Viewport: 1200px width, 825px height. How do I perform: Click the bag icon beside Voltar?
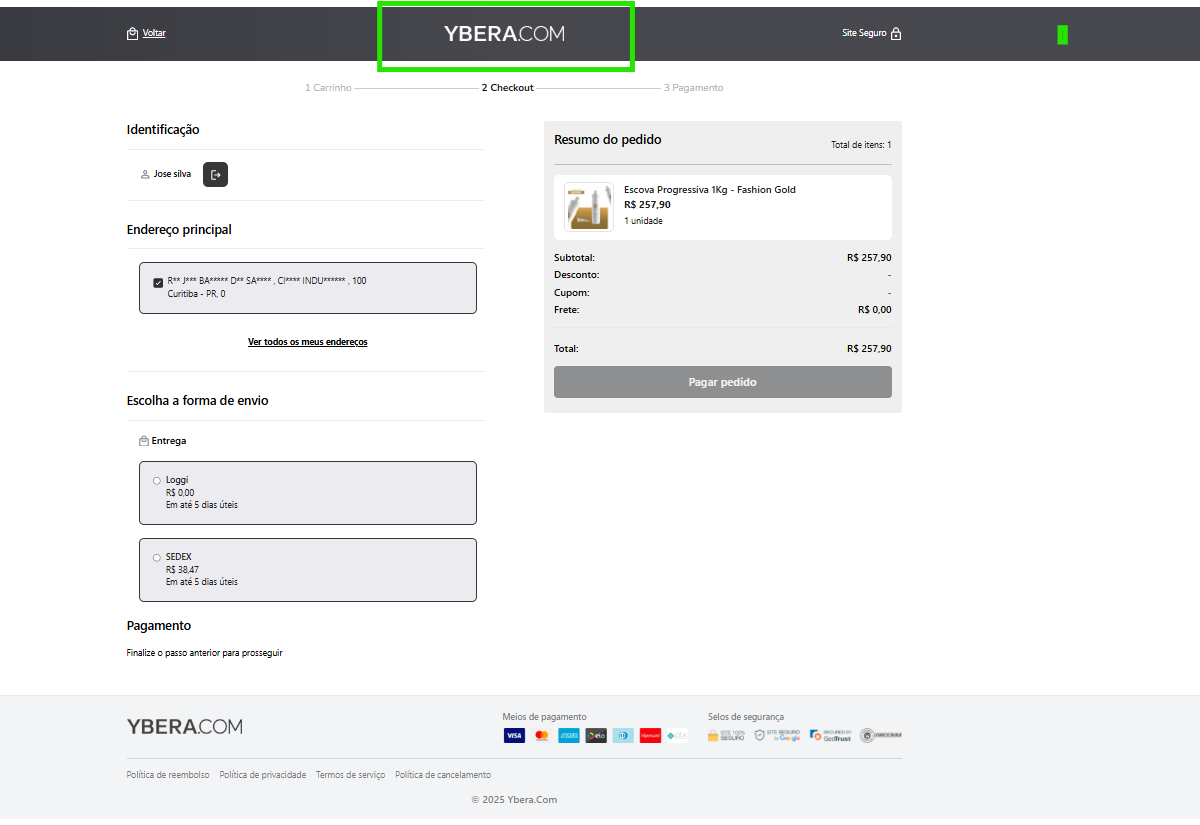click(x=132, y=33)
